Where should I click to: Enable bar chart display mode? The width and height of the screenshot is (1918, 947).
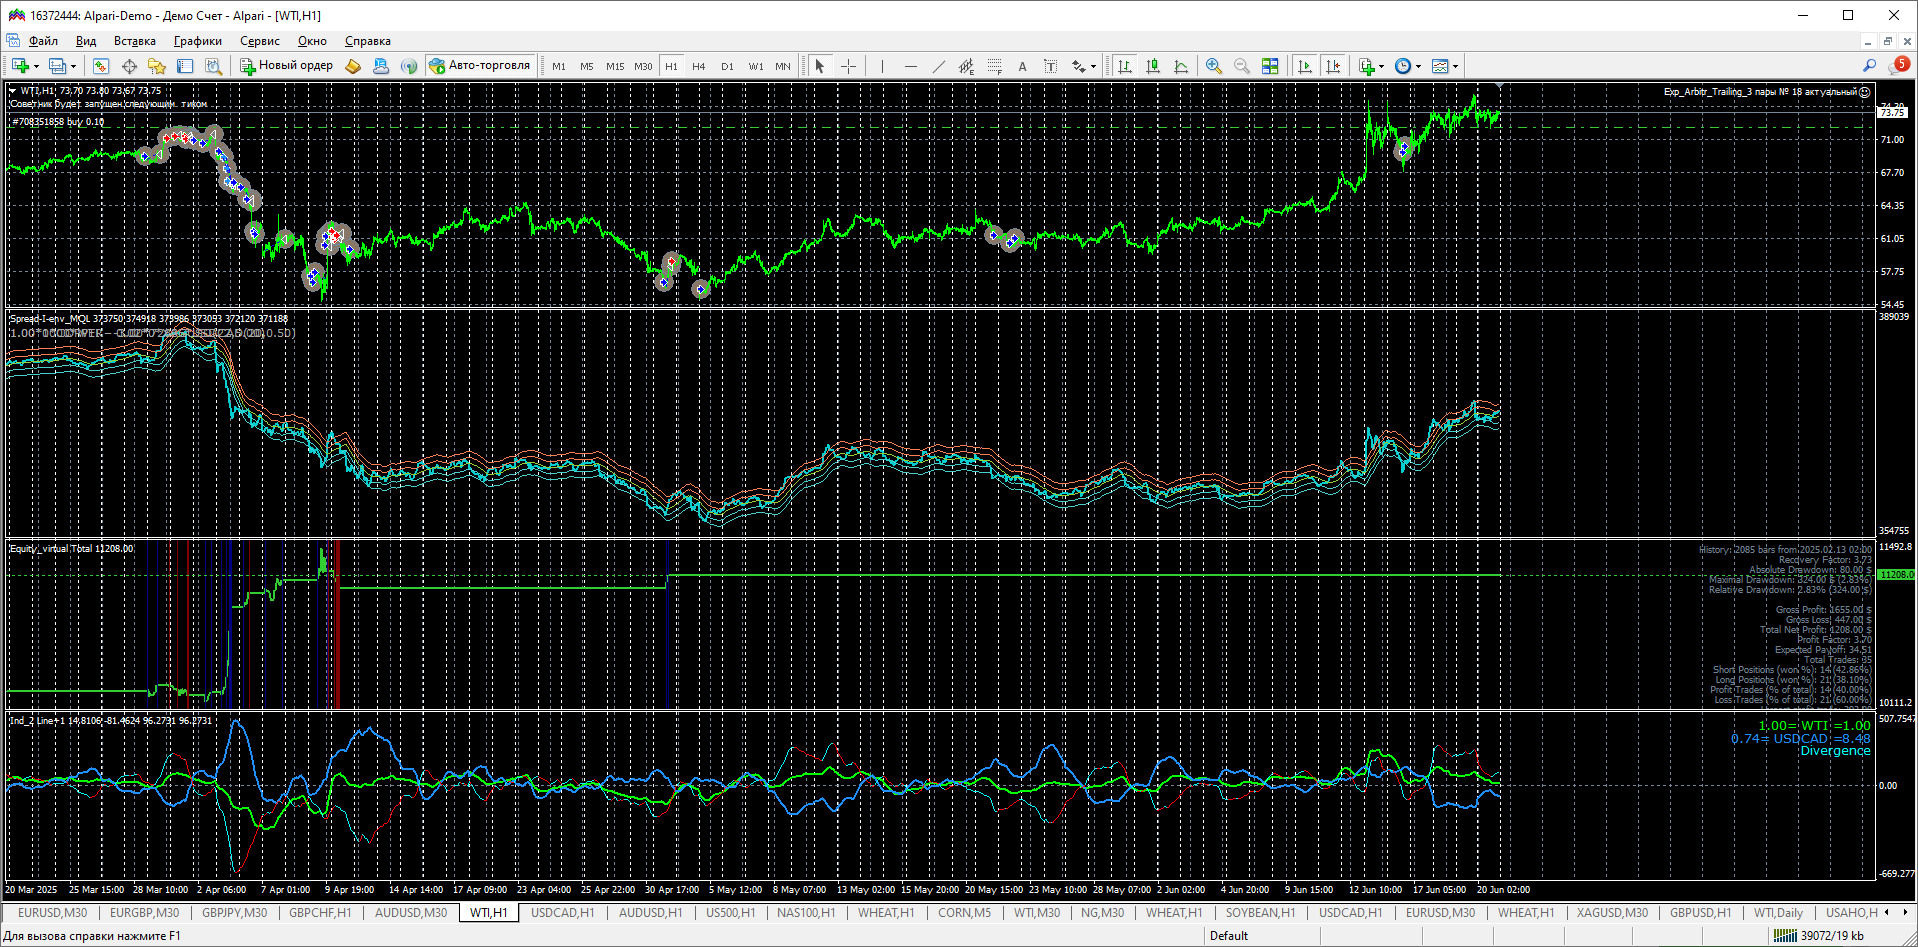1125,66
